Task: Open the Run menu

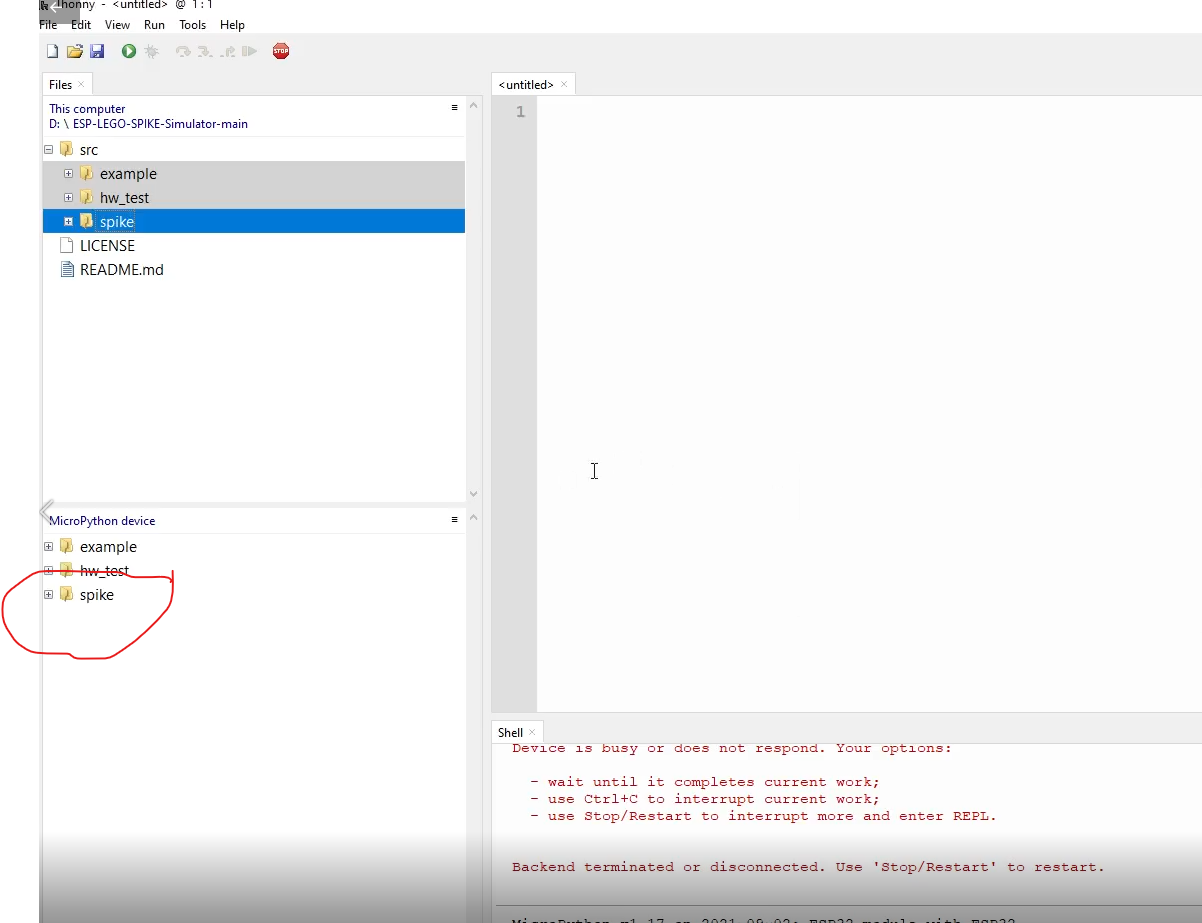Action: (154, 25)
